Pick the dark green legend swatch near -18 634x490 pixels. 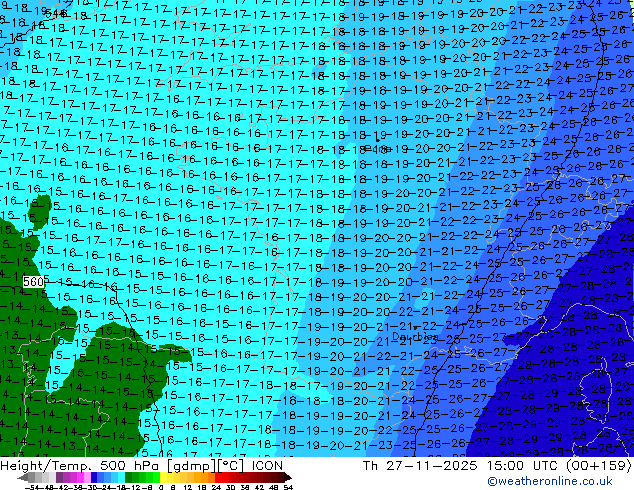[x=129, y=477]
